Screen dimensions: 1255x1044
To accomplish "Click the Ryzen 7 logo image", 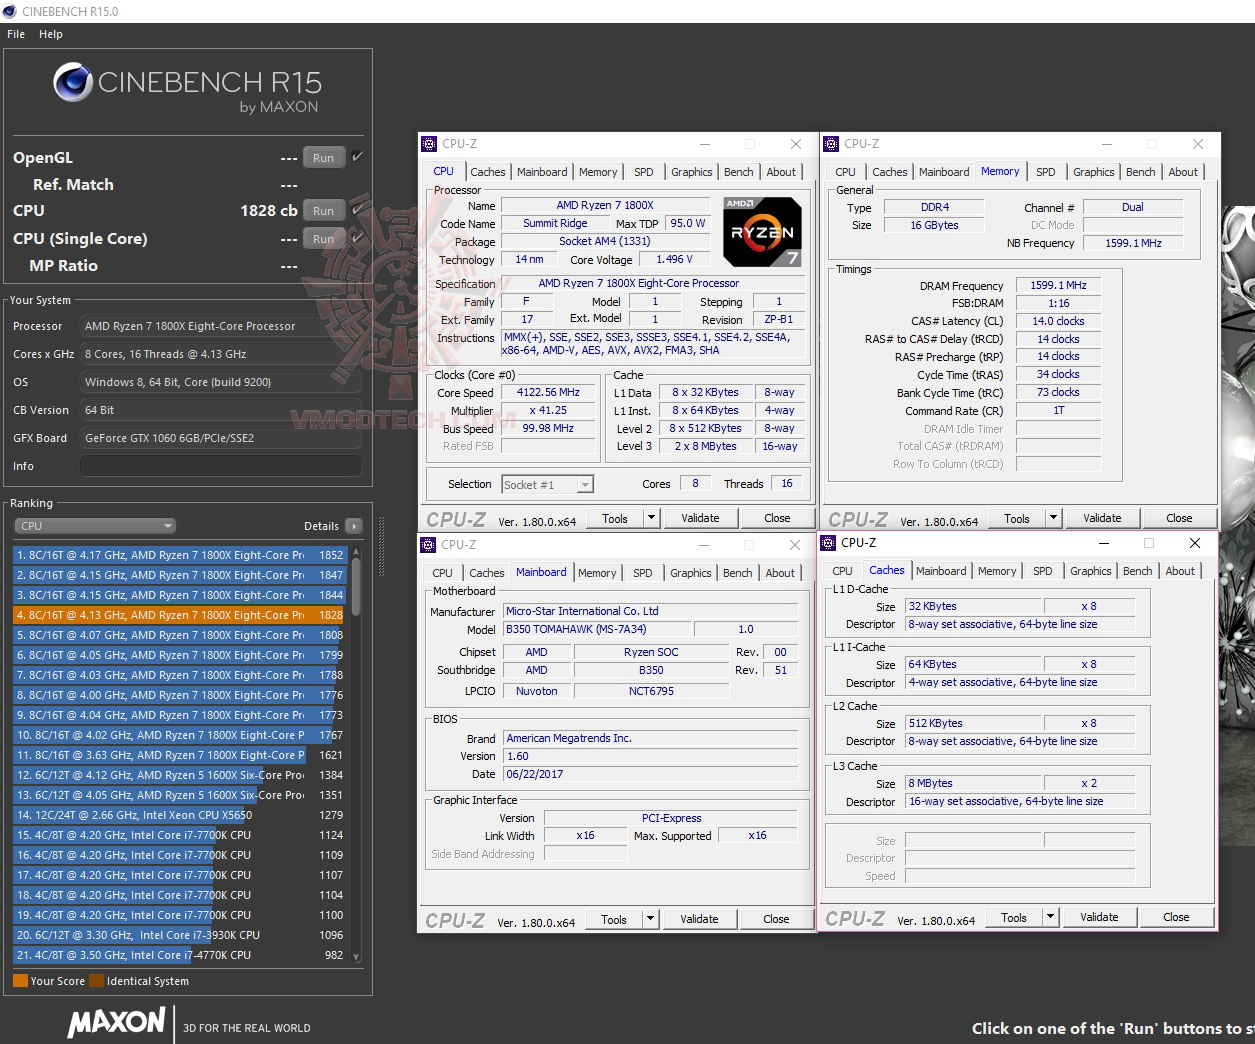I will pyautogui.click(x=762, y=232).
